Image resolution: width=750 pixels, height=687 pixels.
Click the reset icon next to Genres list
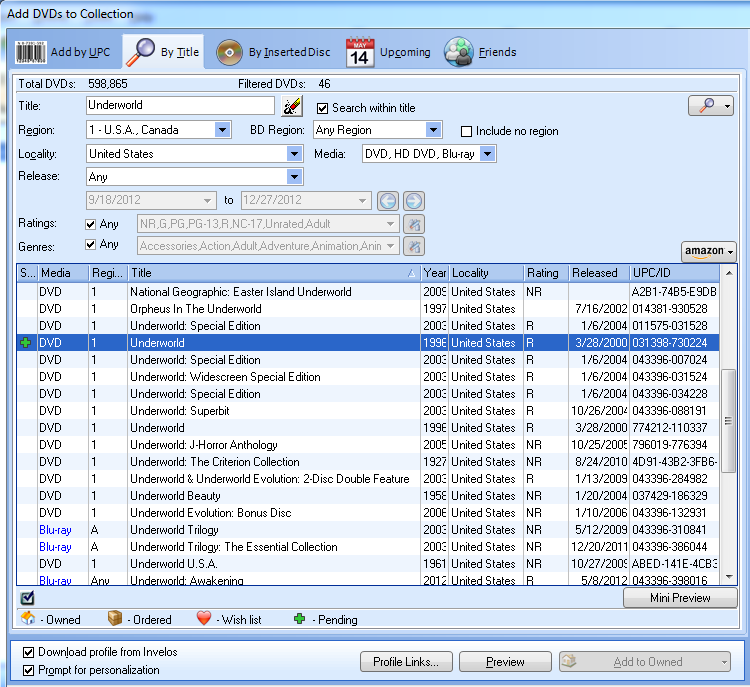[414, 246]
